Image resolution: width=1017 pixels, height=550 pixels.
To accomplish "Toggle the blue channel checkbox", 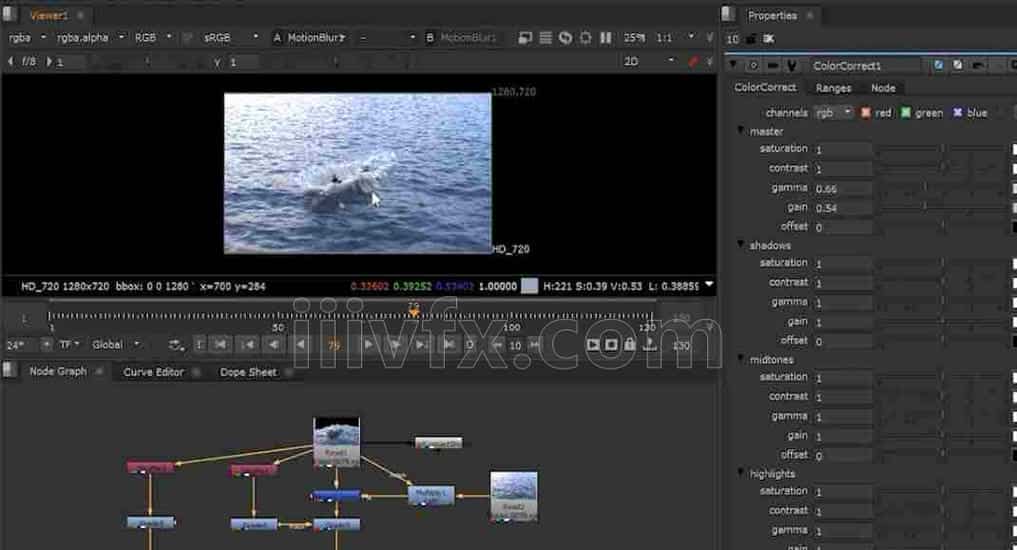I will click(957, 113).
